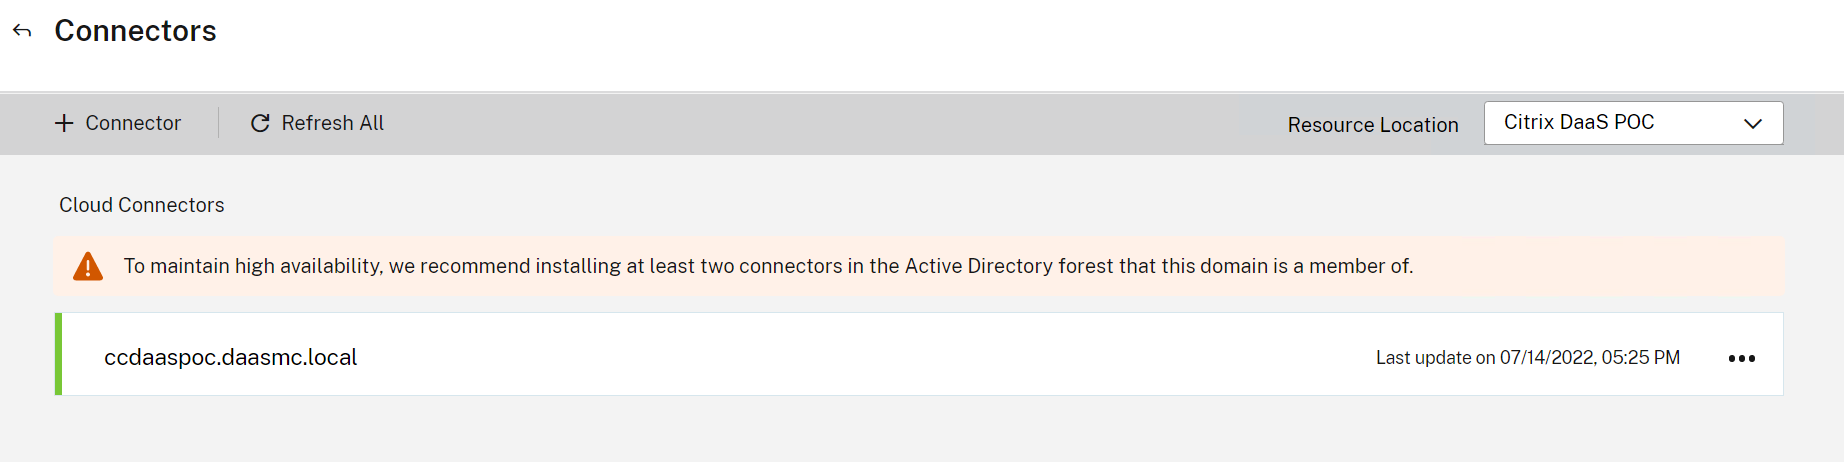The width and height of the screenshot is (1844, 462).
Task: Click the Last update timestamp text
Action: [1527, 358]
